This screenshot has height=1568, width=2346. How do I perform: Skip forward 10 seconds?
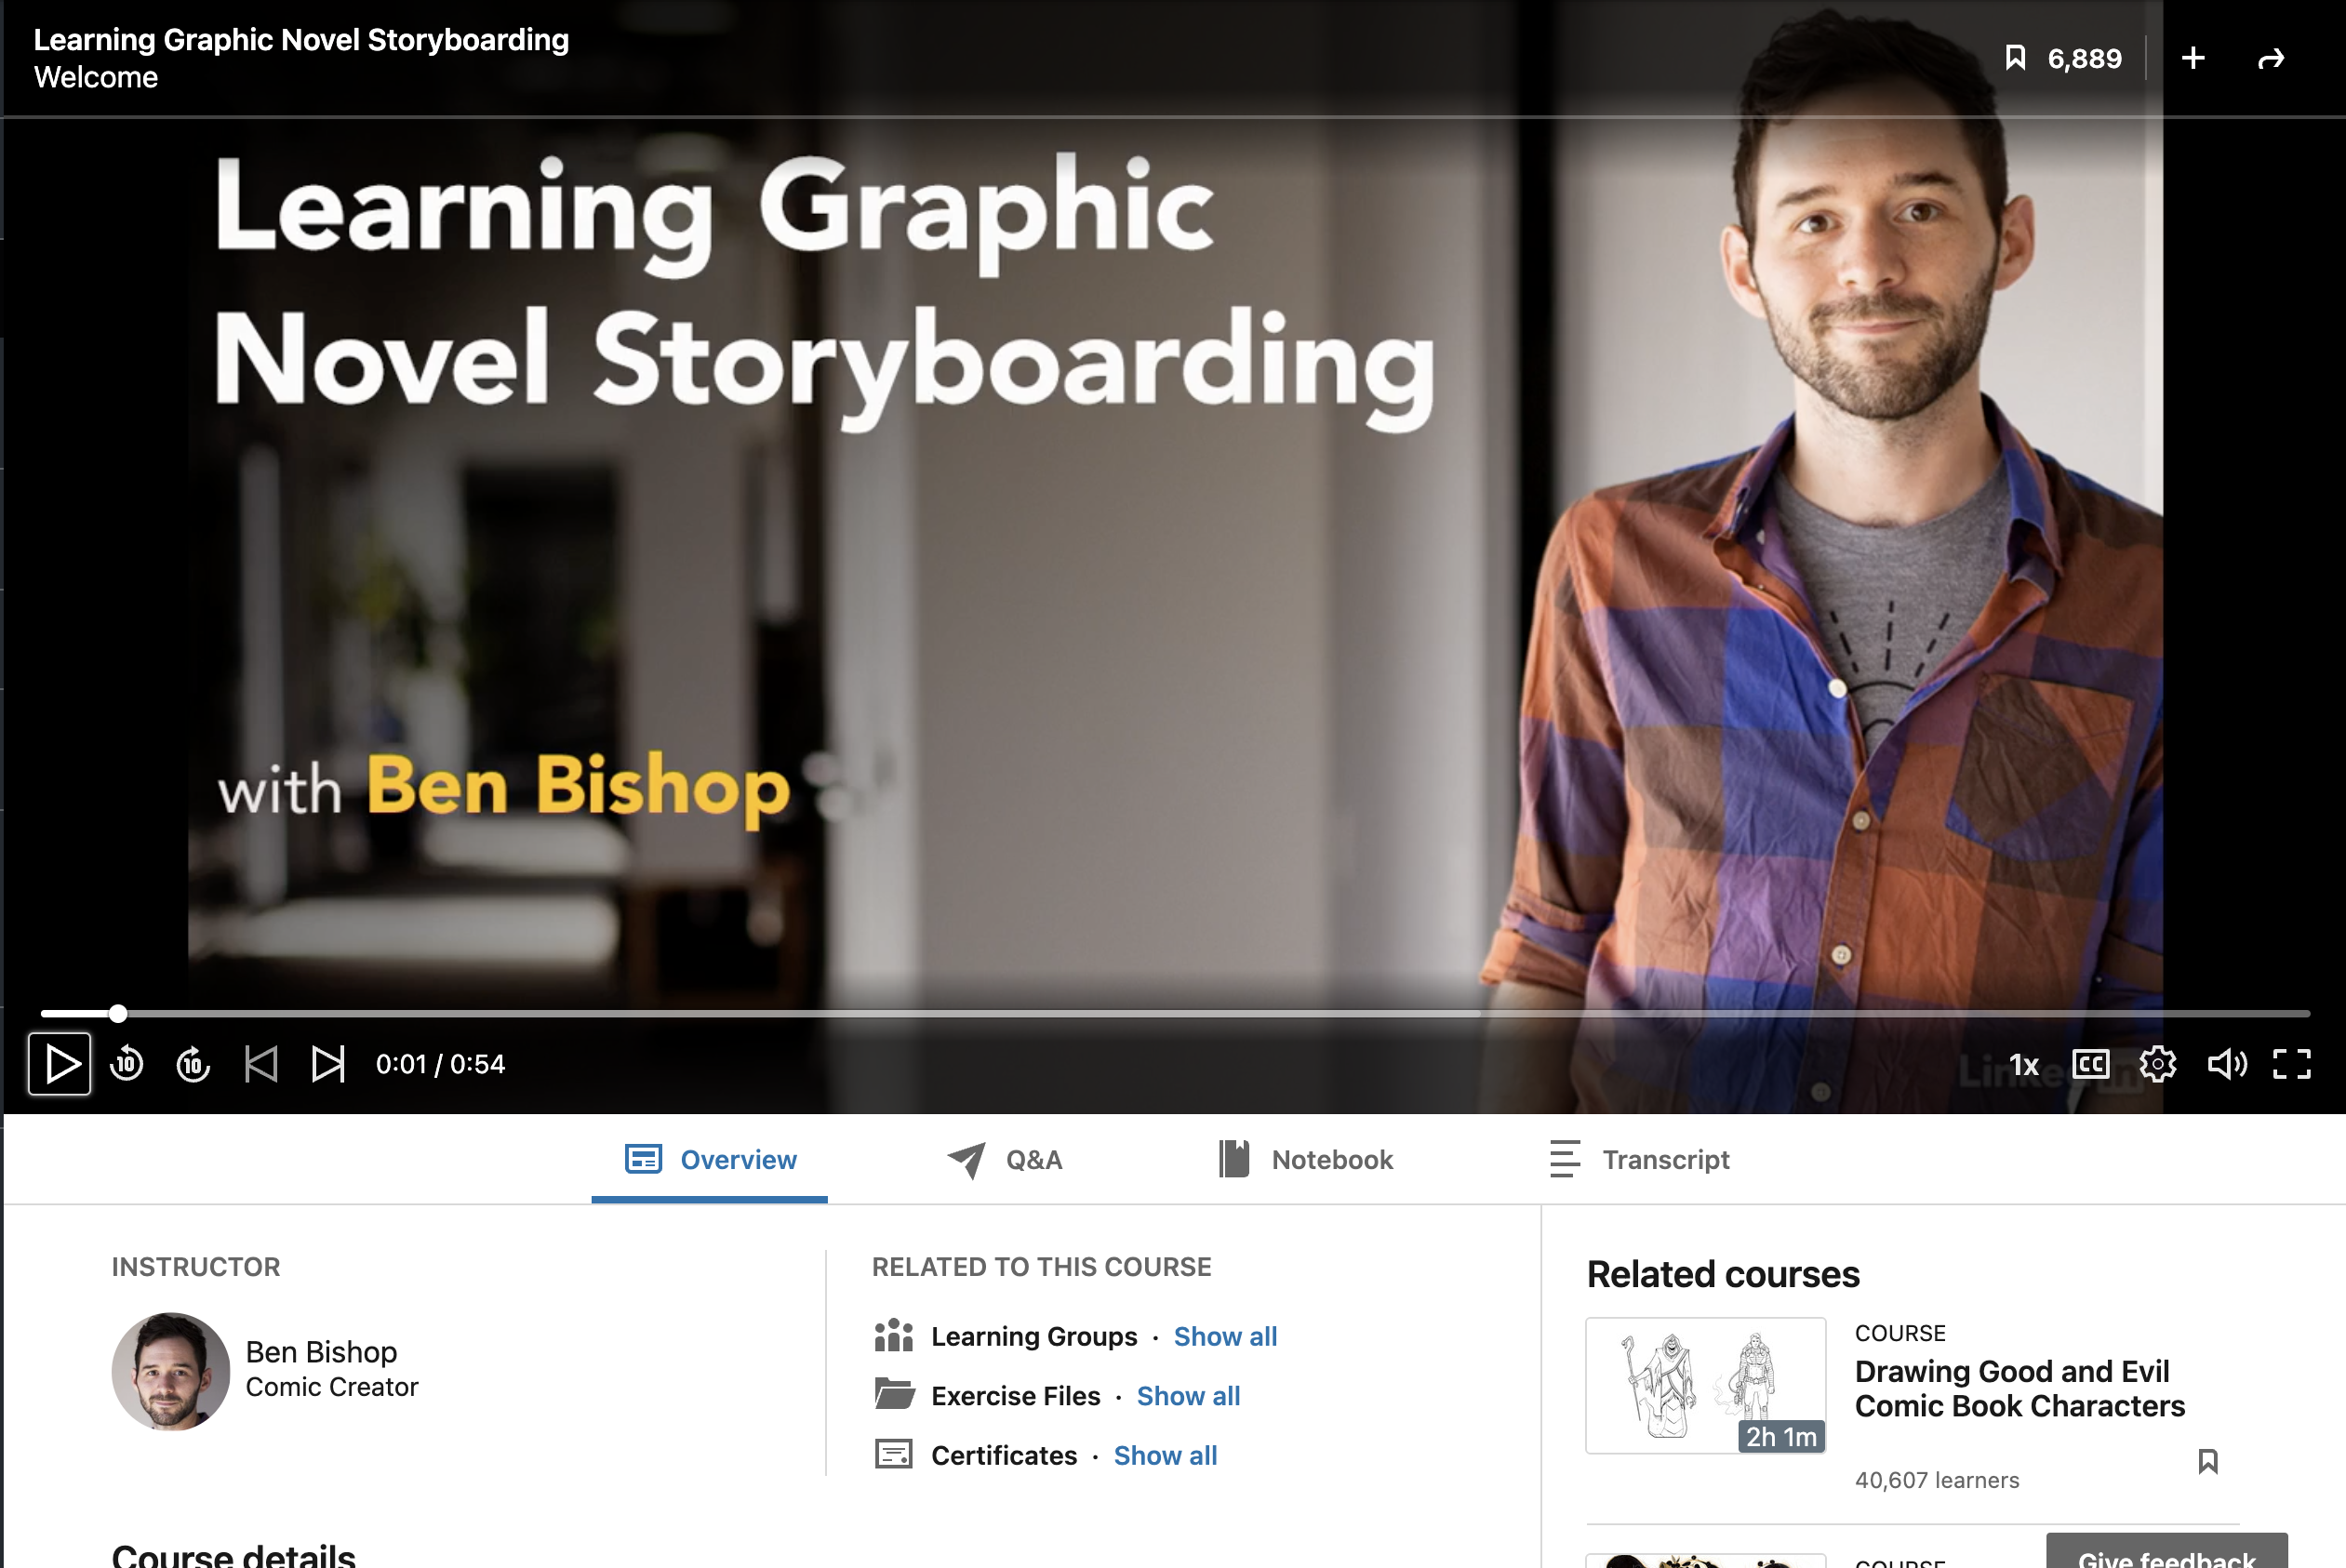[193, 1064]
